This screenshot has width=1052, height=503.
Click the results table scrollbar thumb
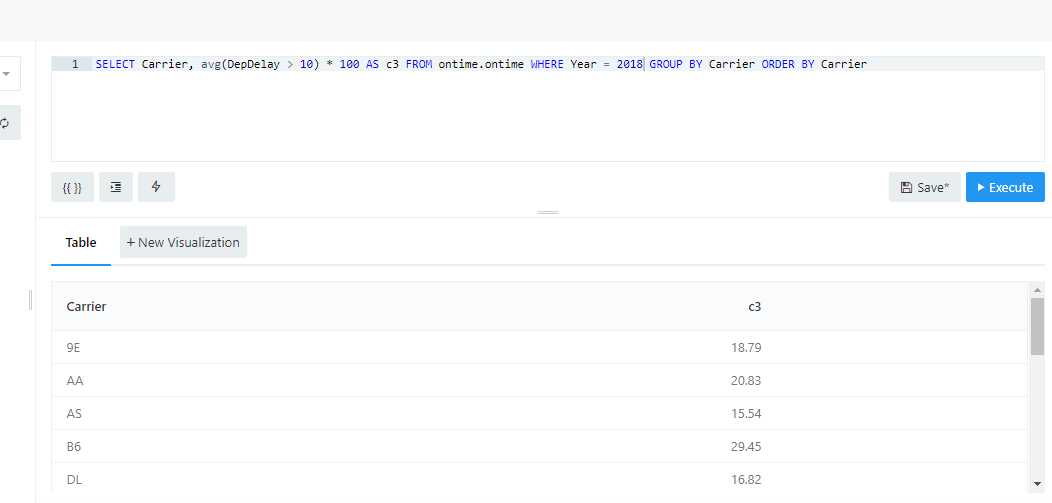click(x=1037, y=326)
